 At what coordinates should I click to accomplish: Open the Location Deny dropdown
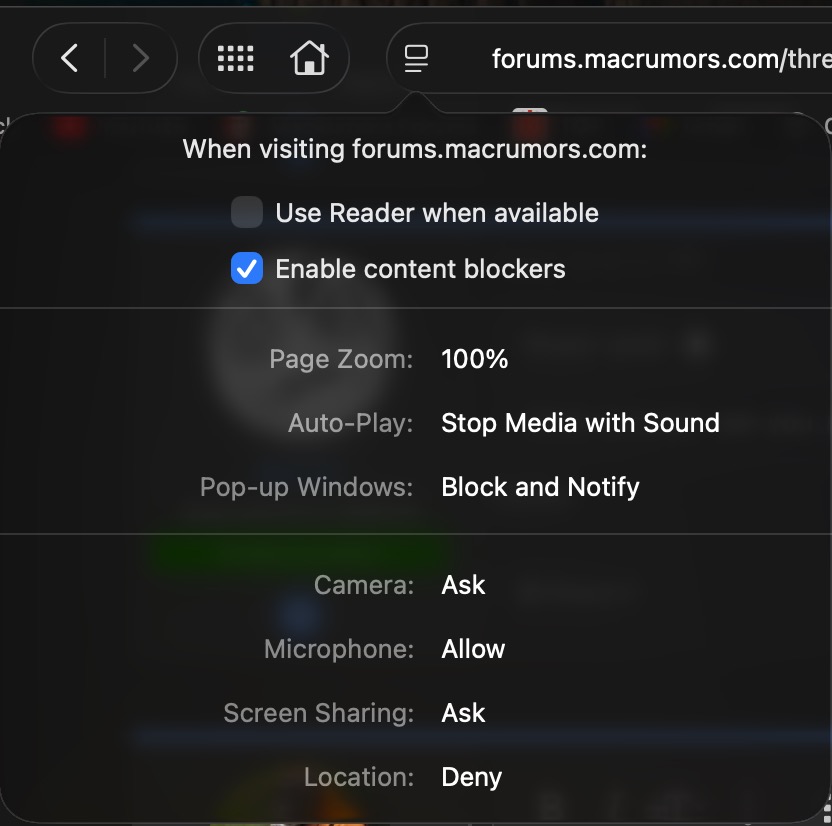click(x=471, y=777)
